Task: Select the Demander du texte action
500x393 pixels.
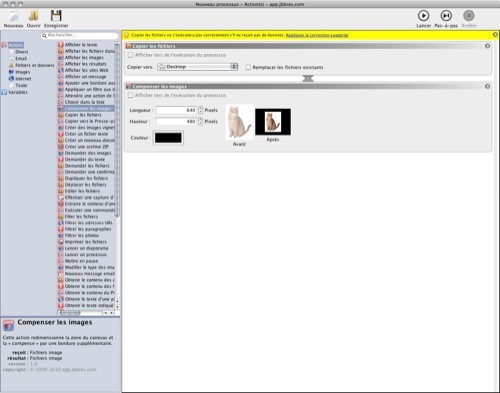Action: (86, 159)
